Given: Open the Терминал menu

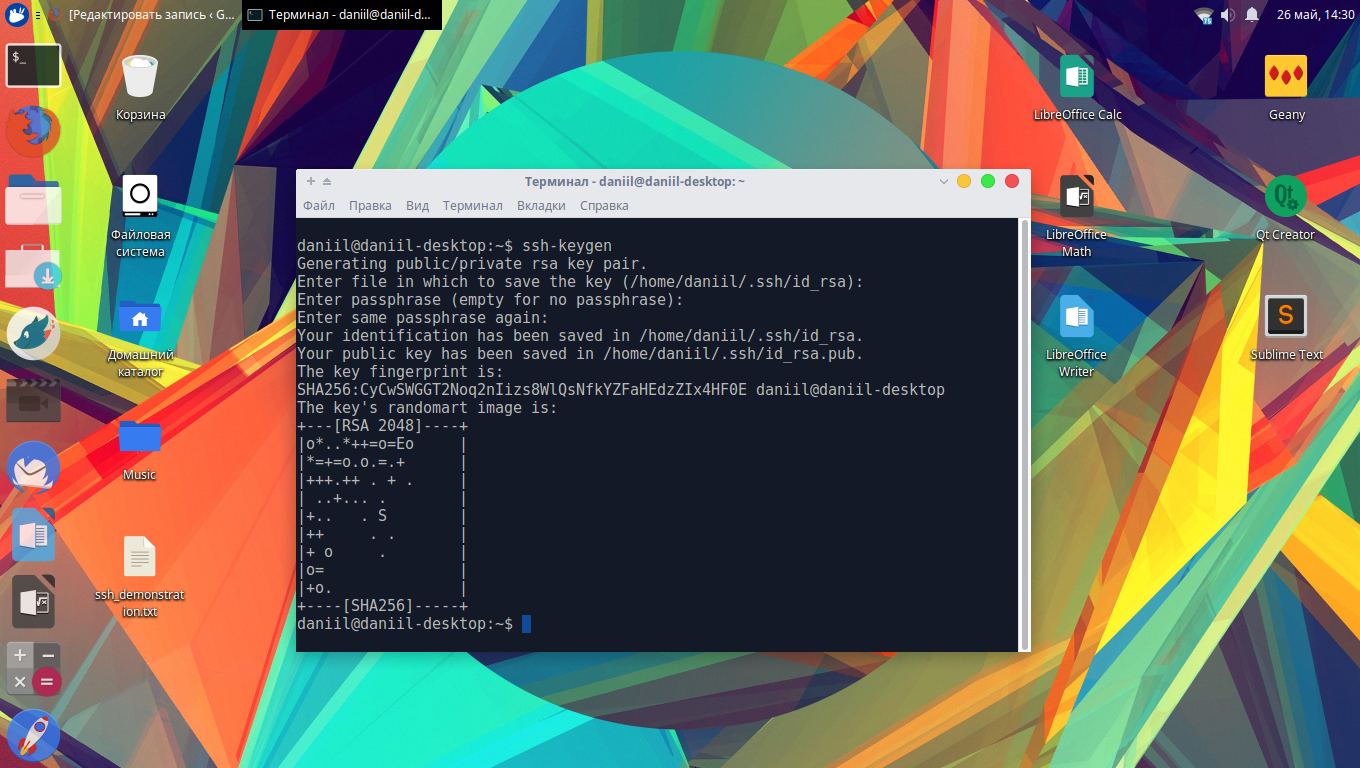Looking at the screenshot, I should tap(472, 205).
